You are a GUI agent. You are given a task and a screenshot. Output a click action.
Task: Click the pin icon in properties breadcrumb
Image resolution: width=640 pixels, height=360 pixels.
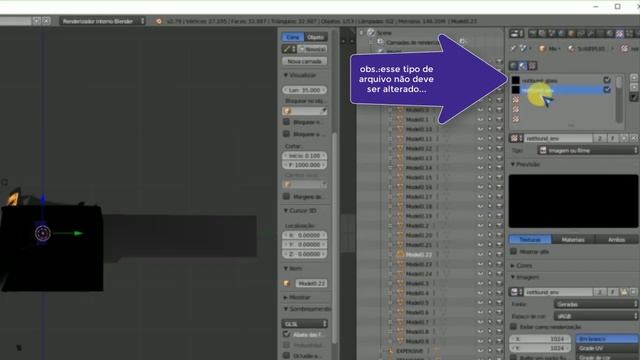tap(514, 49)
